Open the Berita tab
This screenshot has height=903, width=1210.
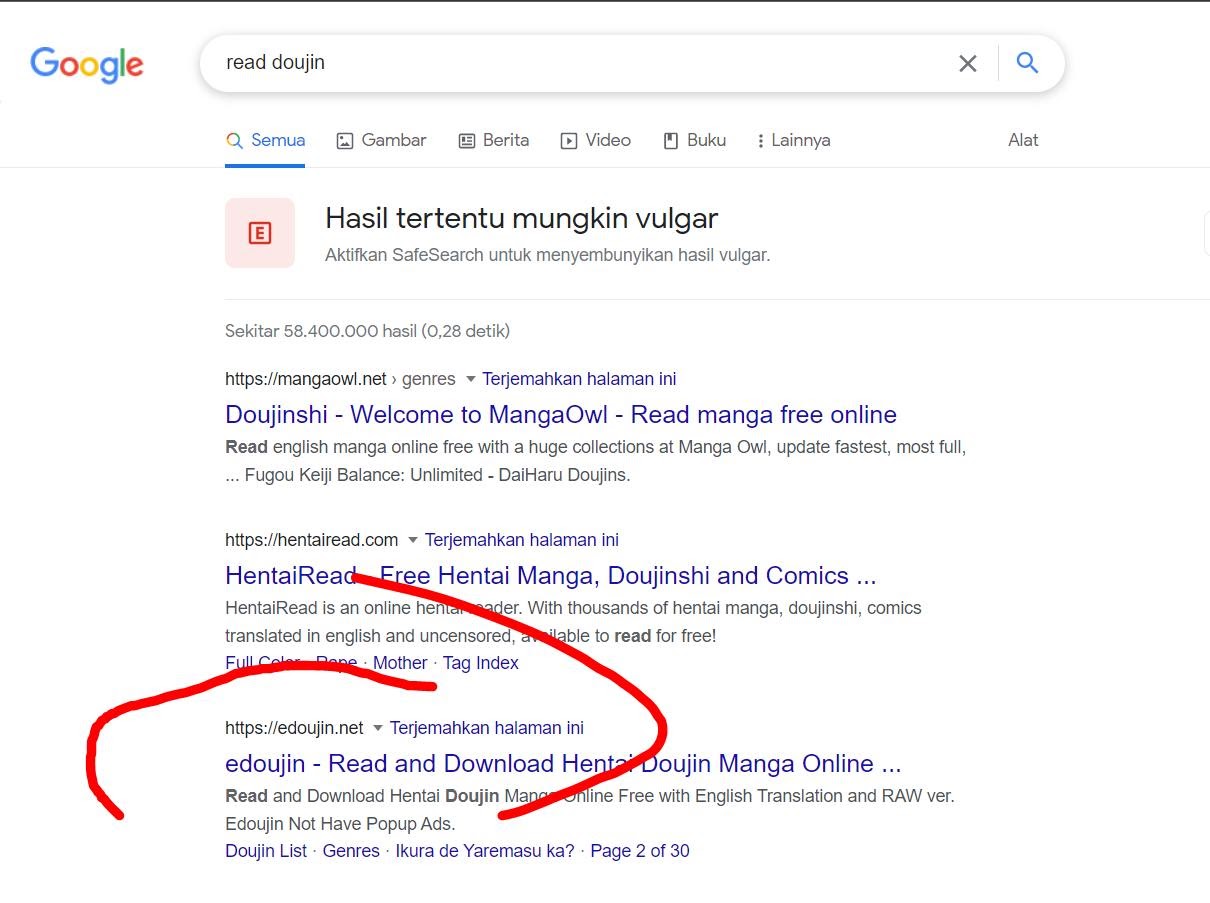click(x=494, y=140)
